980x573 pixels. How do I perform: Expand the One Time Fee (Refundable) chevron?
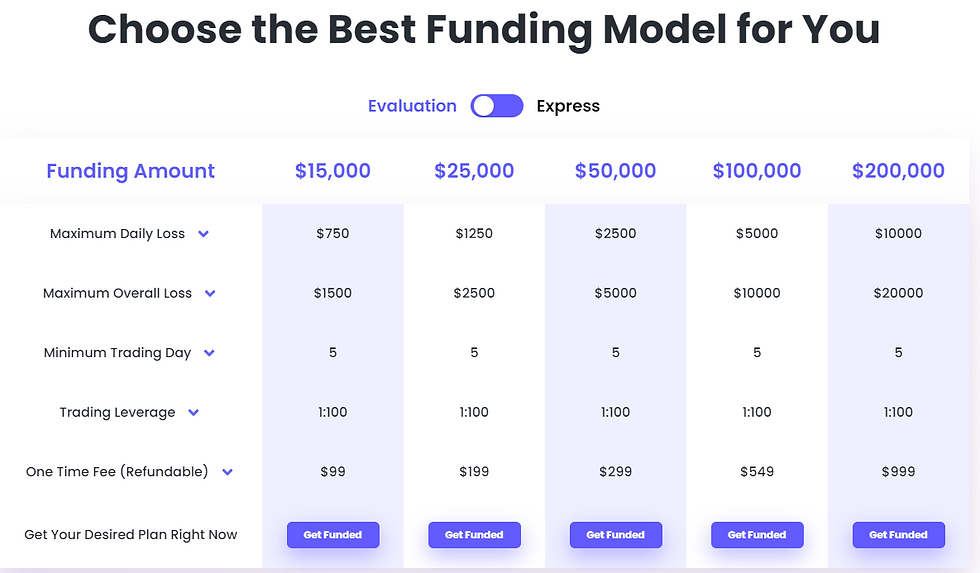[x=228, y=472]
